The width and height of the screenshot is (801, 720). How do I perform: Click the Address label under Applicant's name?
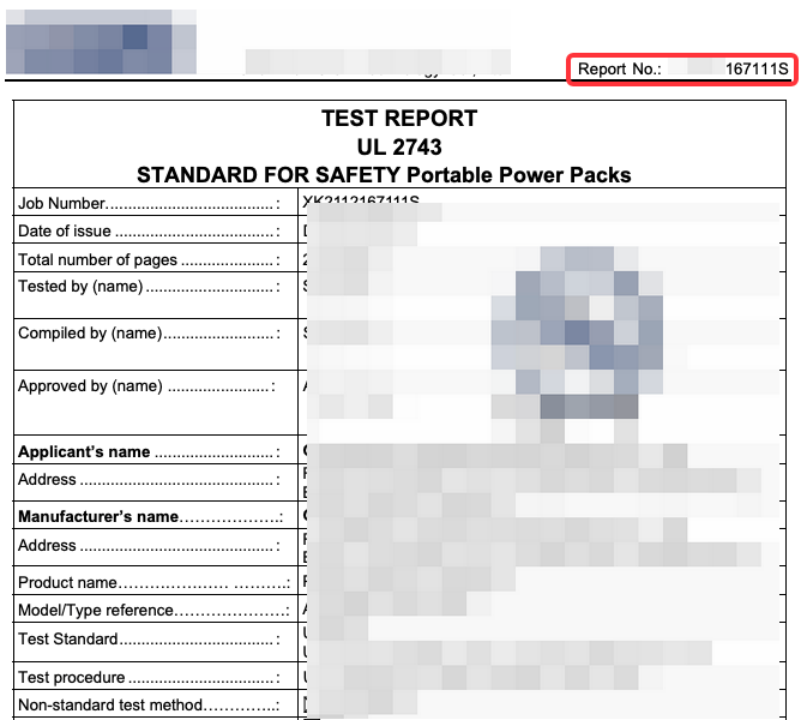[47, 480]
